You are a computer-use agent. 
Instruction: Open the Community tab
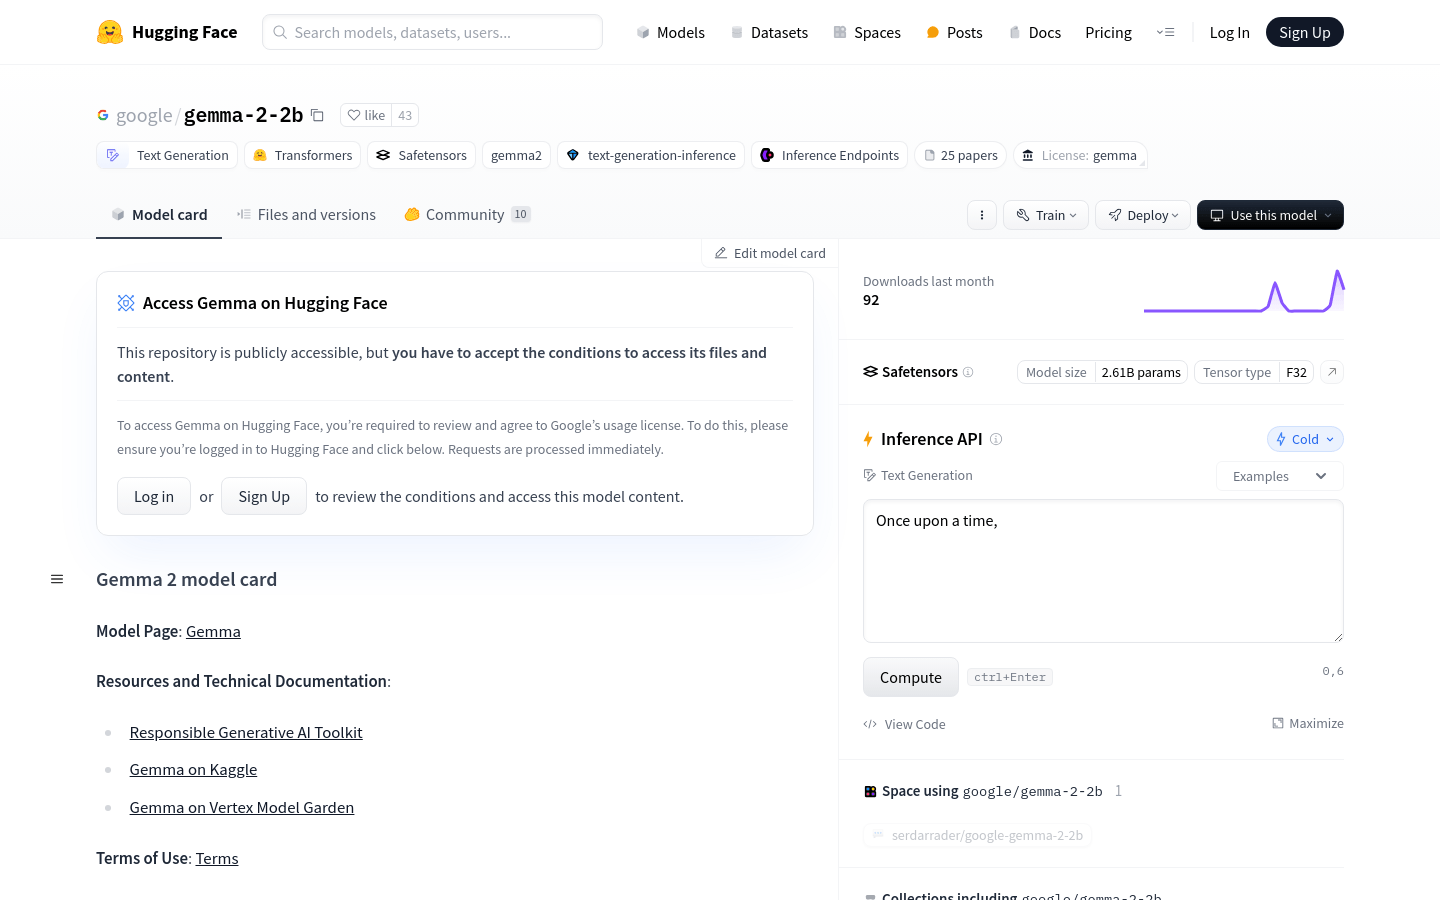click(x=467, y=214)
